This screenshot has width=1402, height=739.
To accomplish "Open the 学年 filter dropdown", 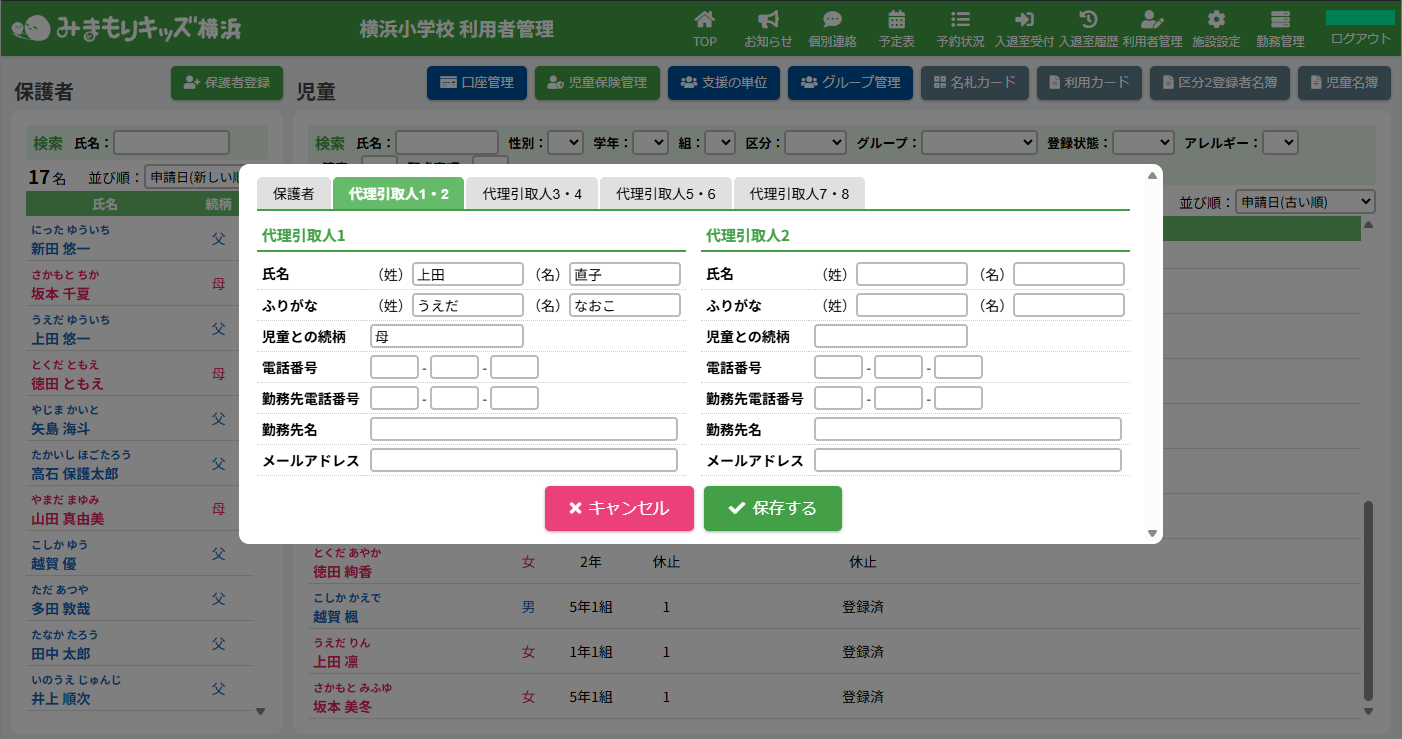I will (x=650, y=143).
